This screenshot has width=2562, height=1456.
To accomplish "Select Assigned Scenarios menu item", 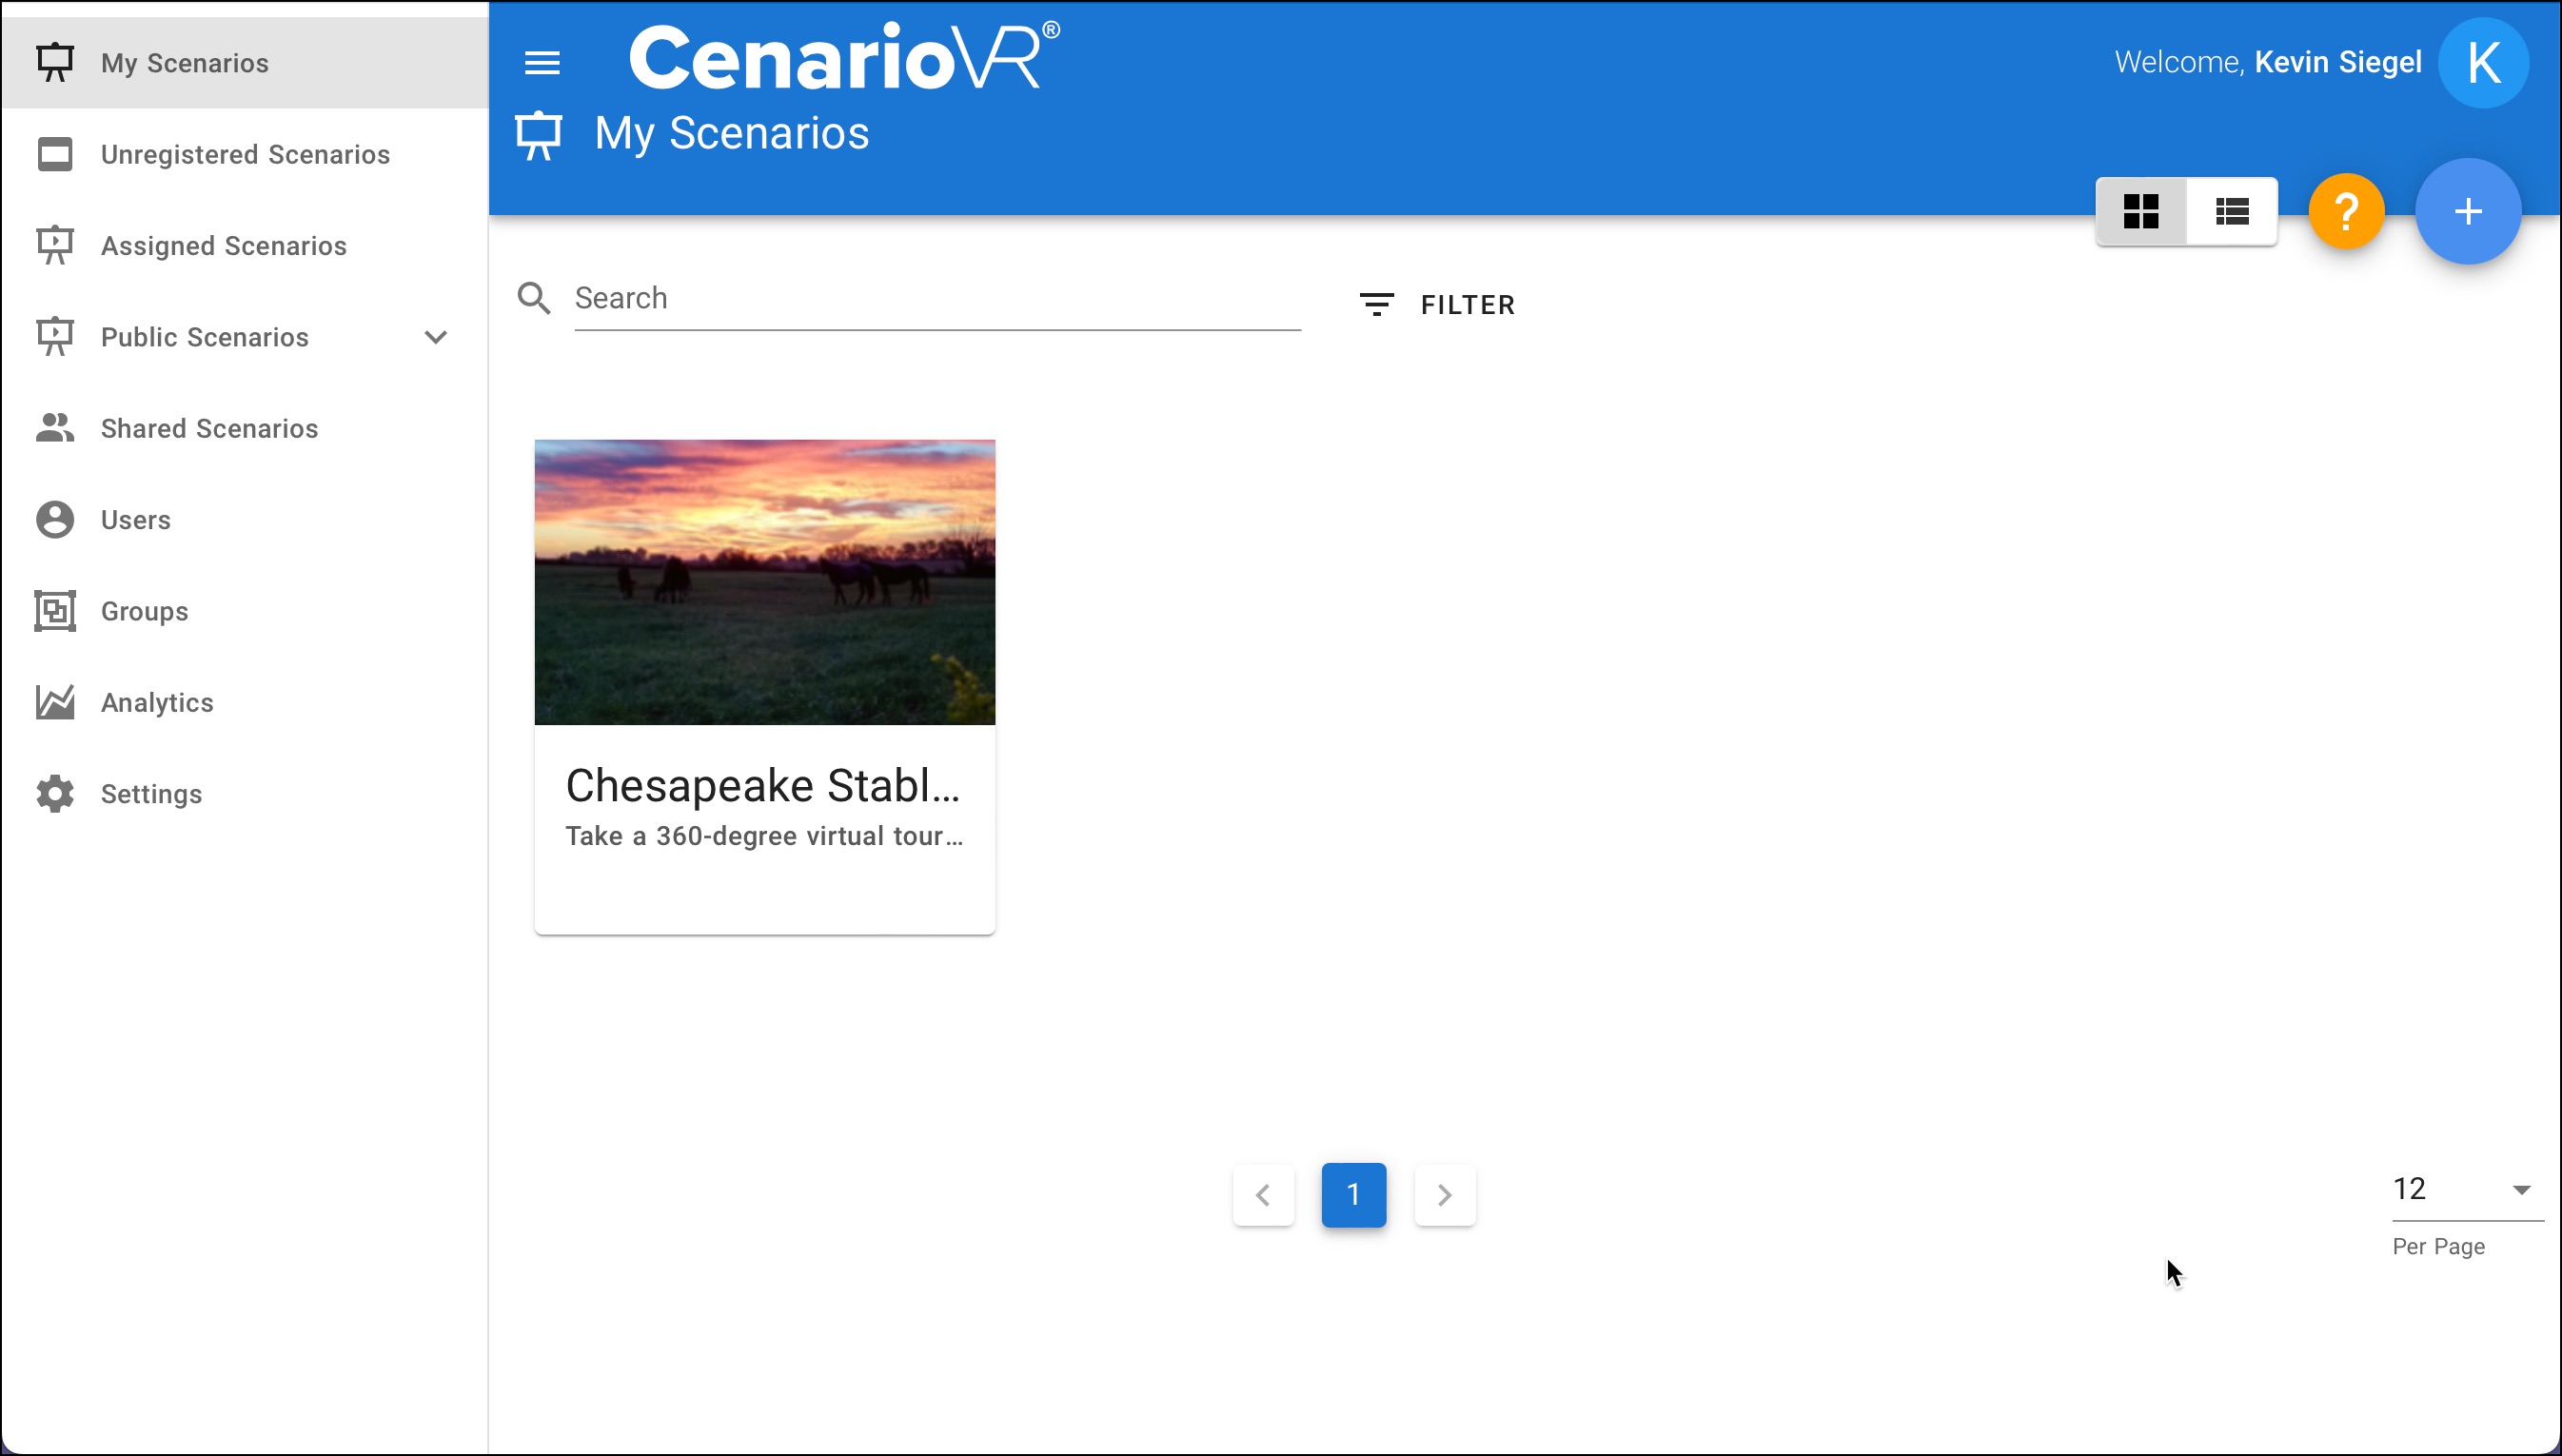I will click(223, 246).
